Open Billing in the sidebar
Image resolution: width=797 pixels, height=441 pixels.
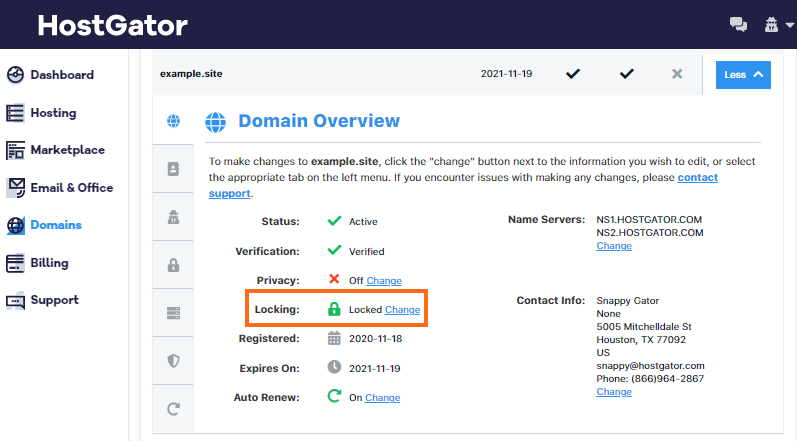(x=49, y=263)
